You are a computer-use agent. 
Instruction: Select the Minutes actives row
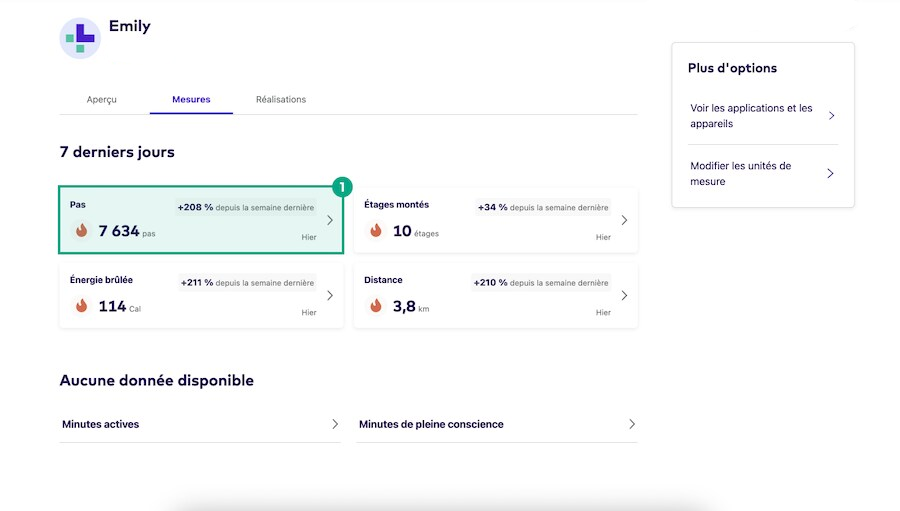[200, 424]
